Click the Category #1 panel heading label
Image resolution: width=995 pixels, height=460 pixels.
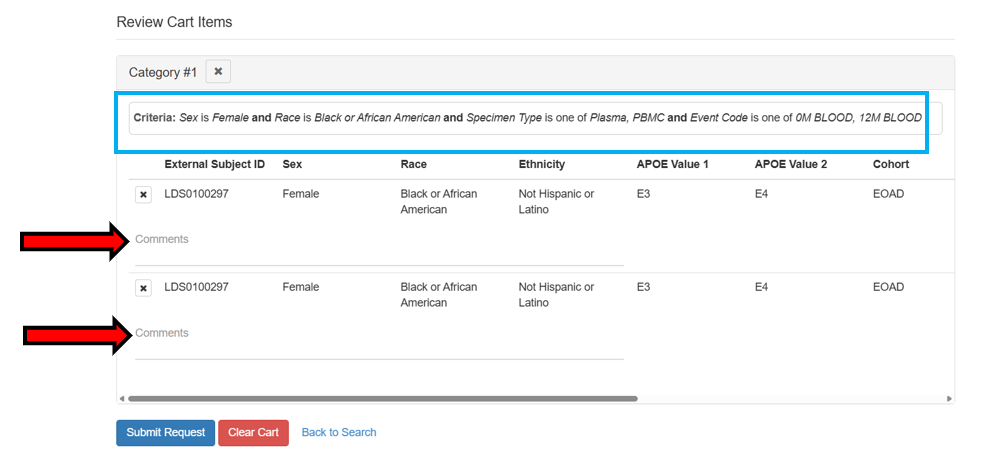163,72
